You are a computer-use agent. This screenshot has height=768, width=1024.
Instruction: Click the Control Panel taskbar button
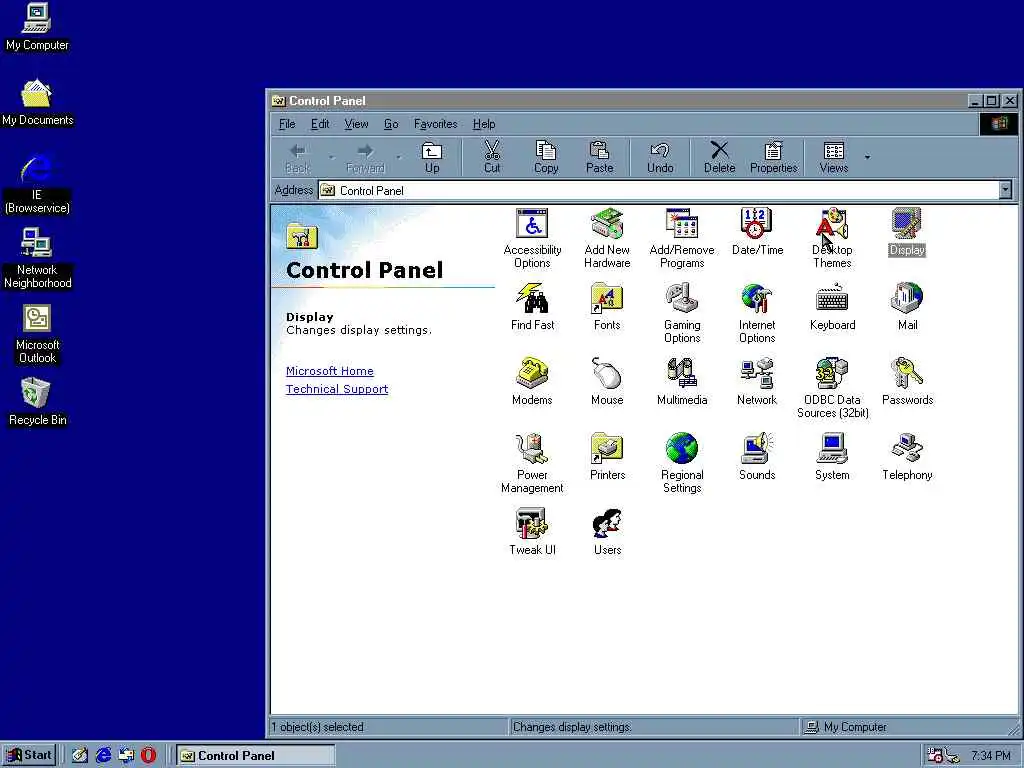tap(255, 756)
